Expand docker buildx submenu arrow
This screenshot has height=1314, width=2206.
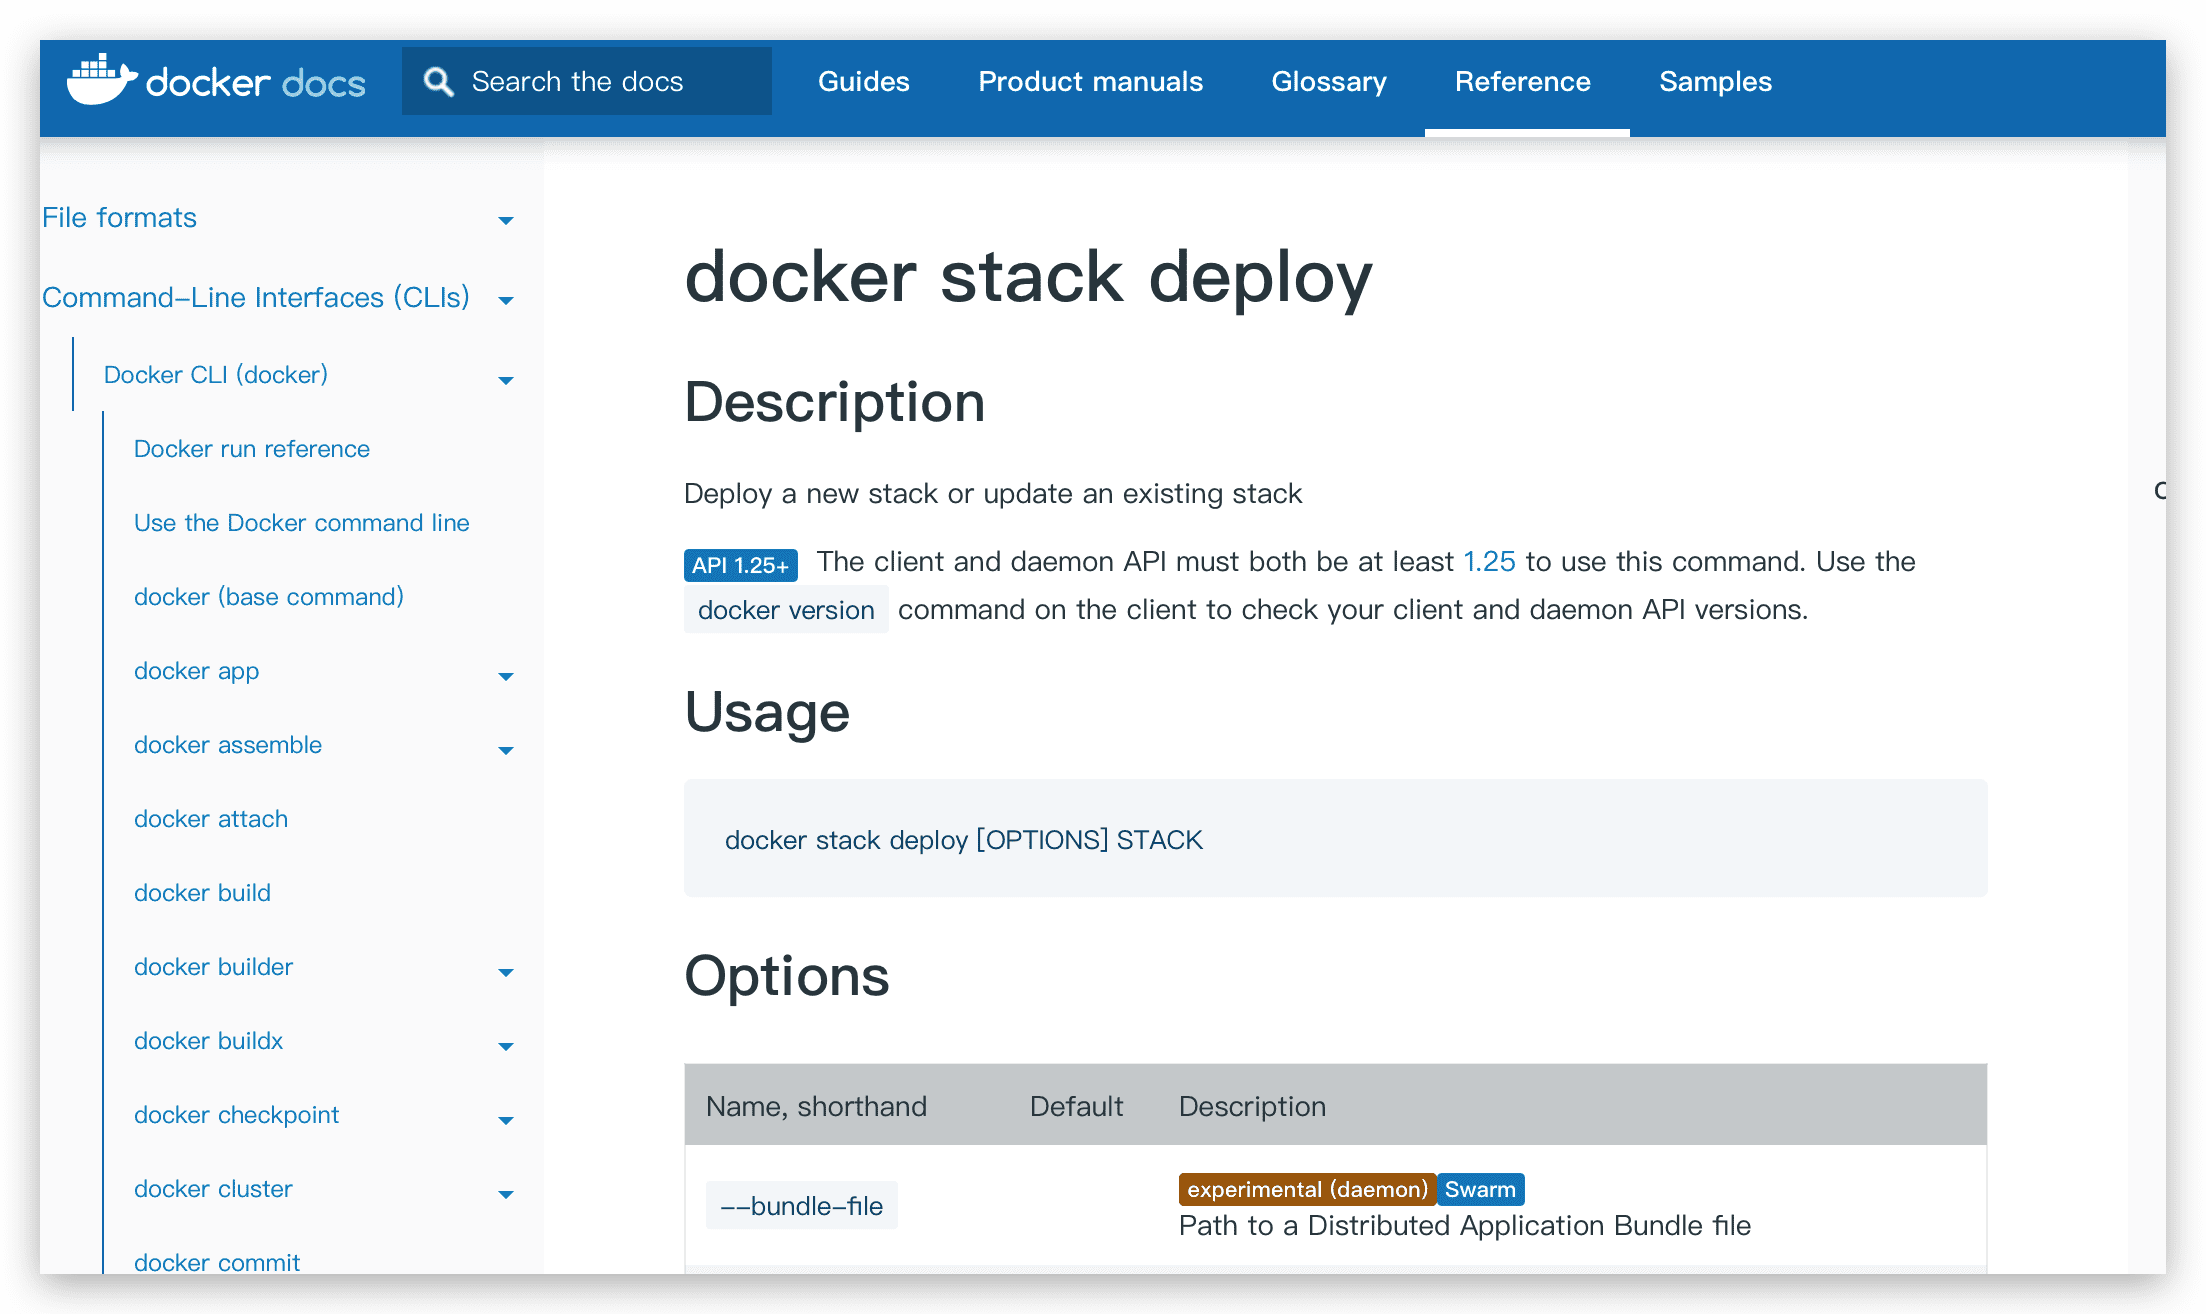point(506,1046)
